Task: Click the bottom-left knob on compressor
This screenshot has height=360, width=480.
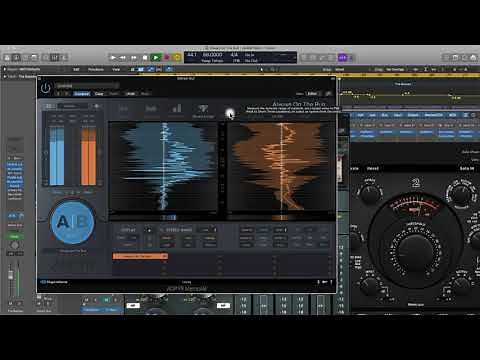Action: (370, 285)
